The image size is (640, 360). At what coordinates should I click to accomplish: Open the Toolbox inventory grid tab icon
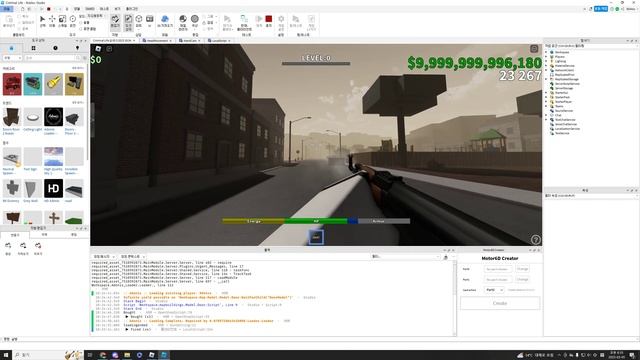(33, 48)
